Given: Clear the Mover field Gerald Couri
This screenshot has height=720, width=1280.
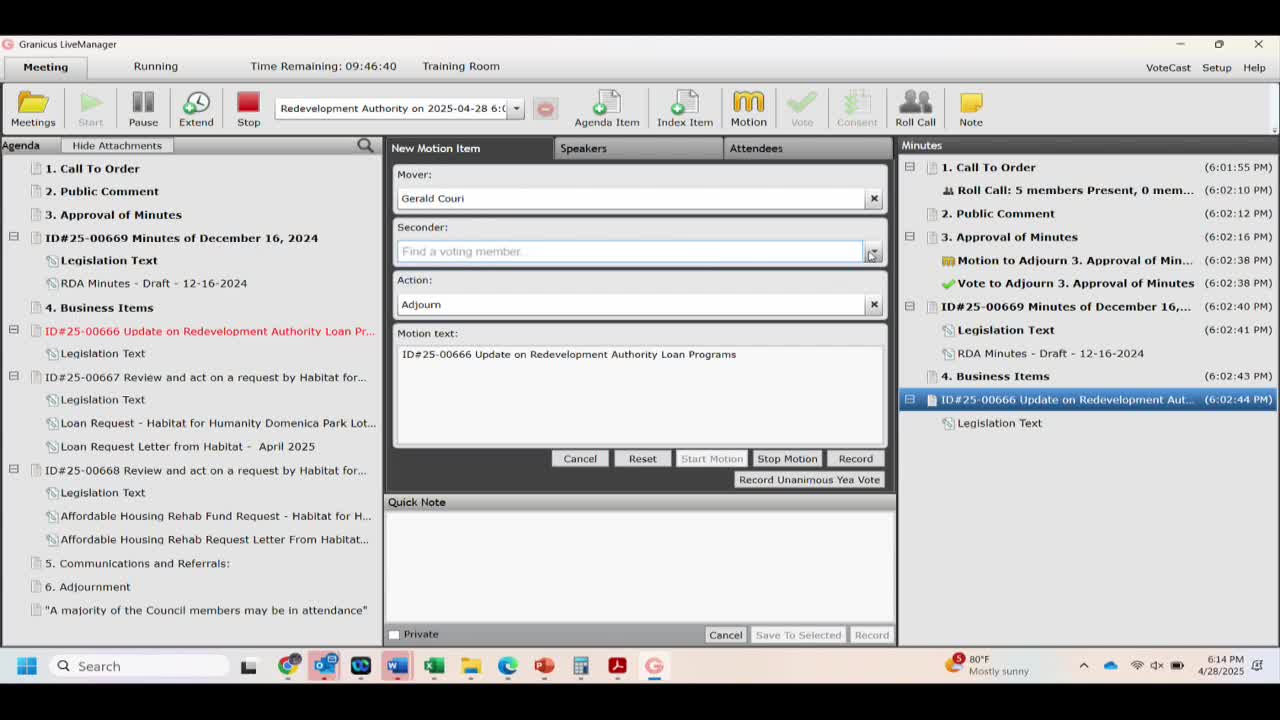Looking at the screenshot, I should [x=874, y=198].
